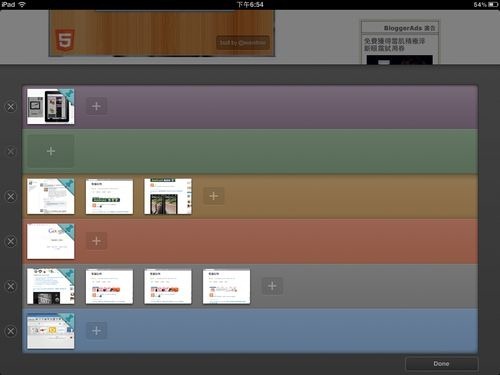
Task: Open second thumbnail in gray group
Action: pos(109,286)
